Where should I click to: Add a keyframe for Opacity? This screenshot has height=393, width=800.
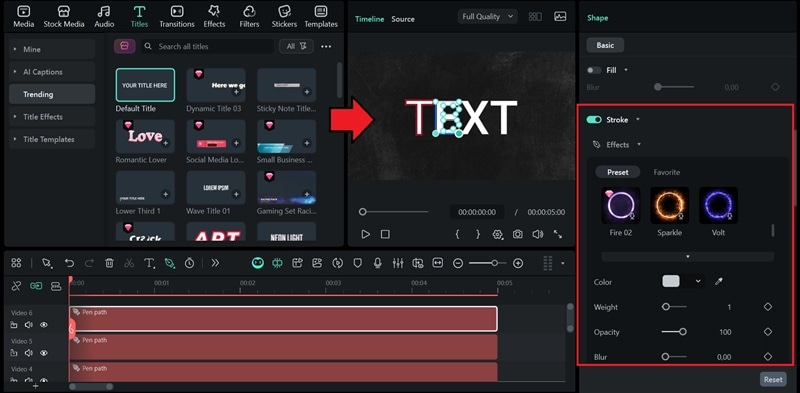768,332
